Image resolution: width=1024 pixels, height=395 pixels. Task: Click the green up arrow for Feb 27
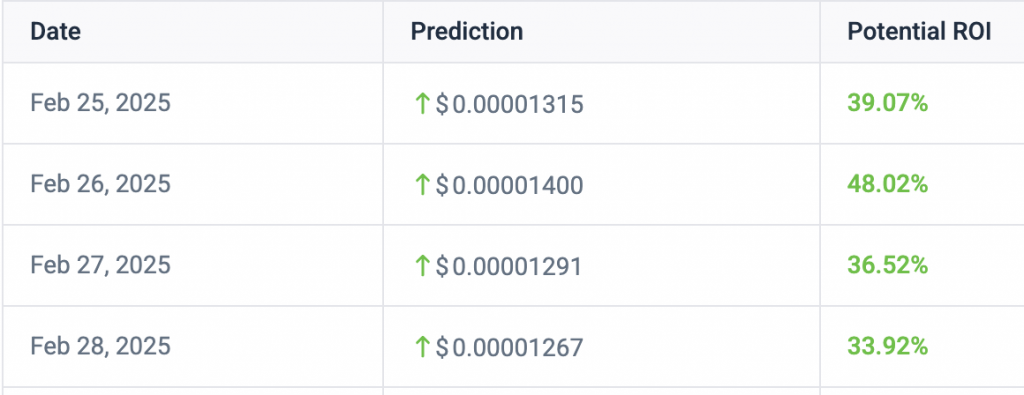422,266
